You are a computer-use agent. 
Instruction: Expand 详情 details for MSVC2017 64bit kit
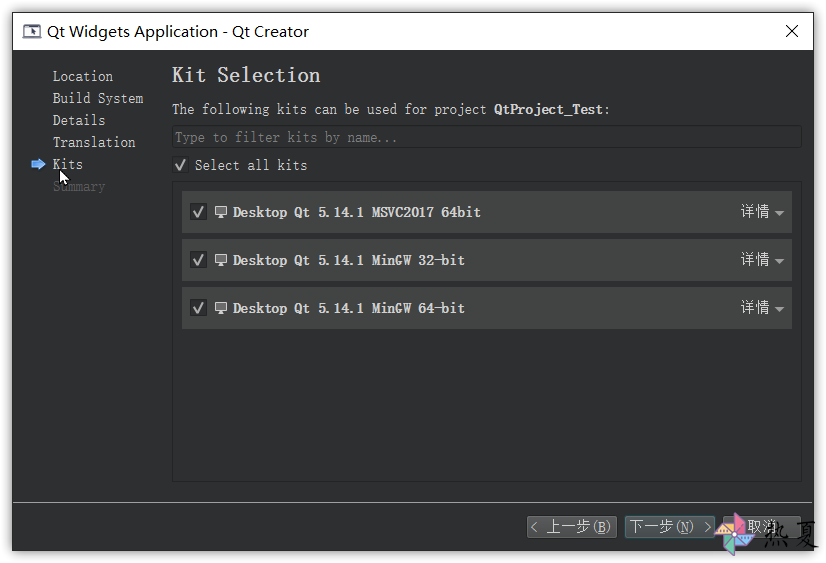[x=762, y=212]
